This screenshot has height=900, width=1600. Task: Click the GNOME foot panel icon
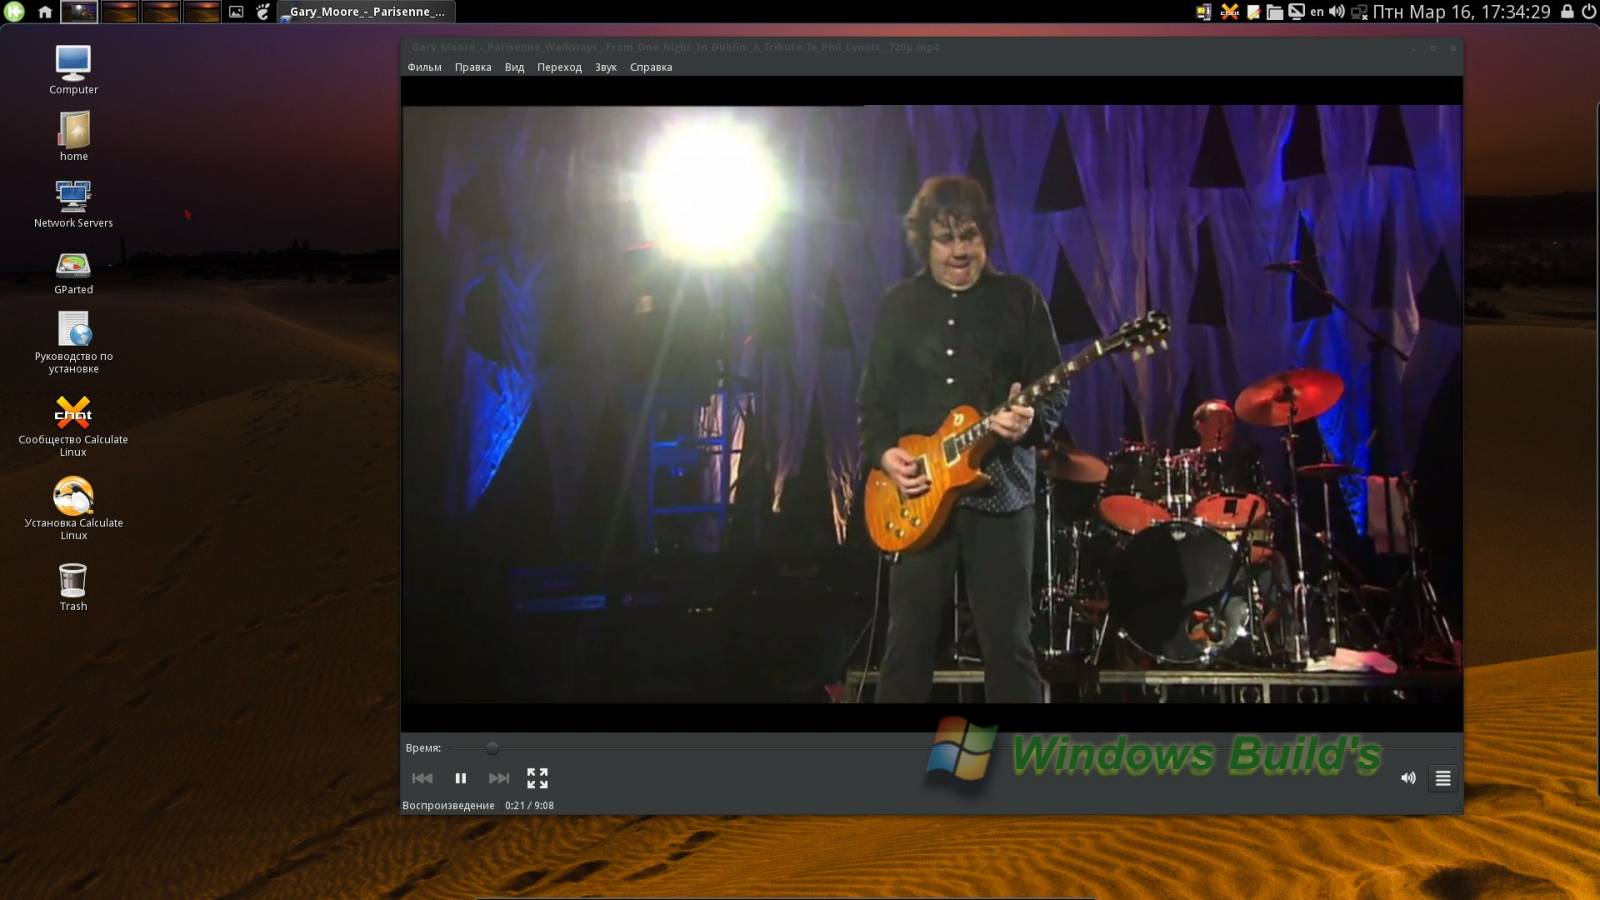click(x=263, y=12)
